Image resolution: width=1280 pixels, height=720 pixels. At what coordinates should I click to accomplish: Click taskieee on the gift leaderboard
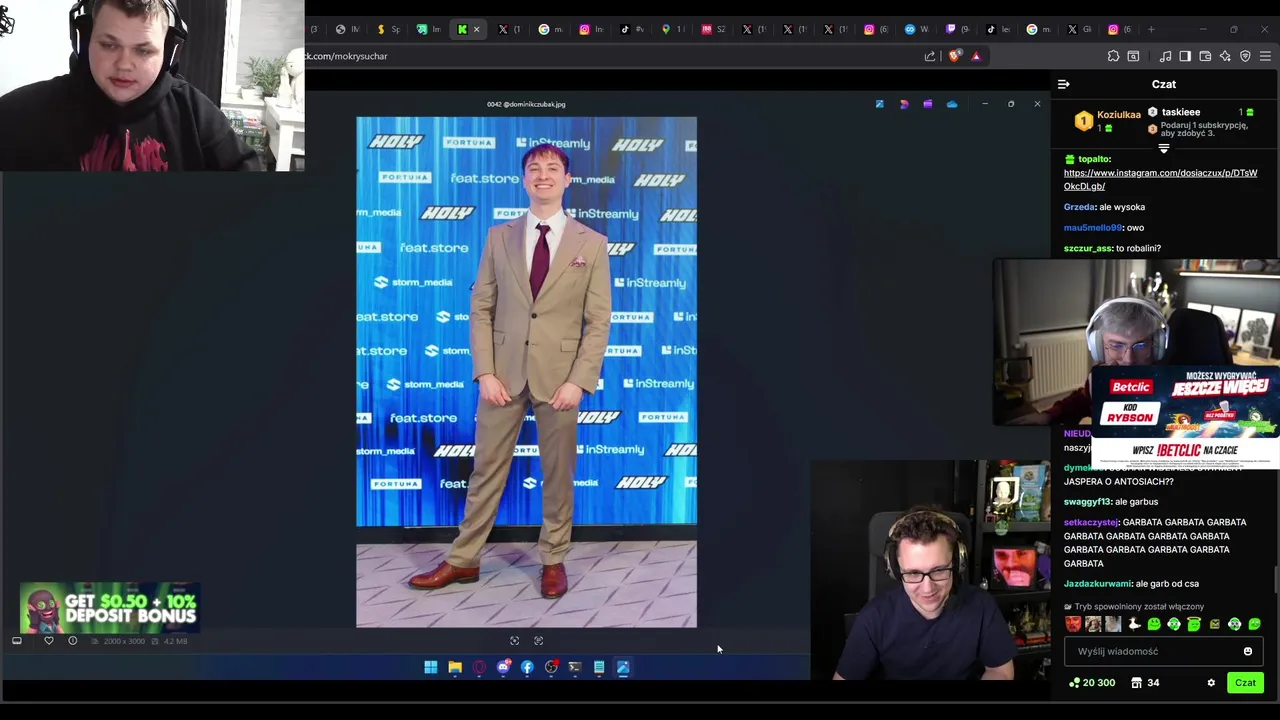(1181, 112)
